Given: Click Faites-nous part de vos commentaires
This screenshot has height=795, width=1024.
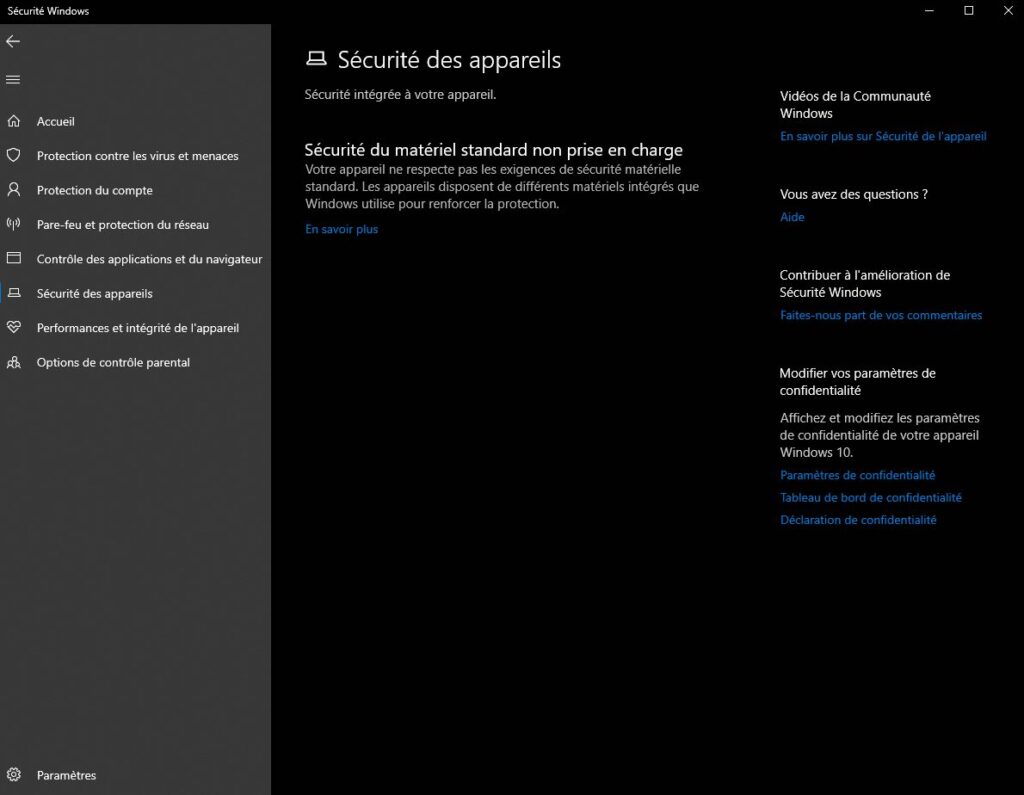Looking at the screenshot, I should 881,315.
